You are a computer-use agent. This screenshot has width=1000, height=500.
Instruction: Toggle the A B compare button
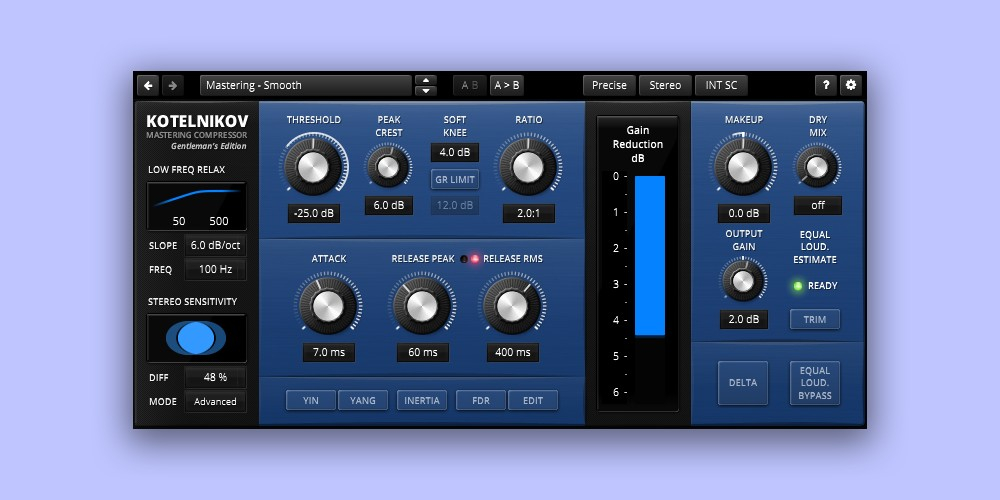pos(470,85)
